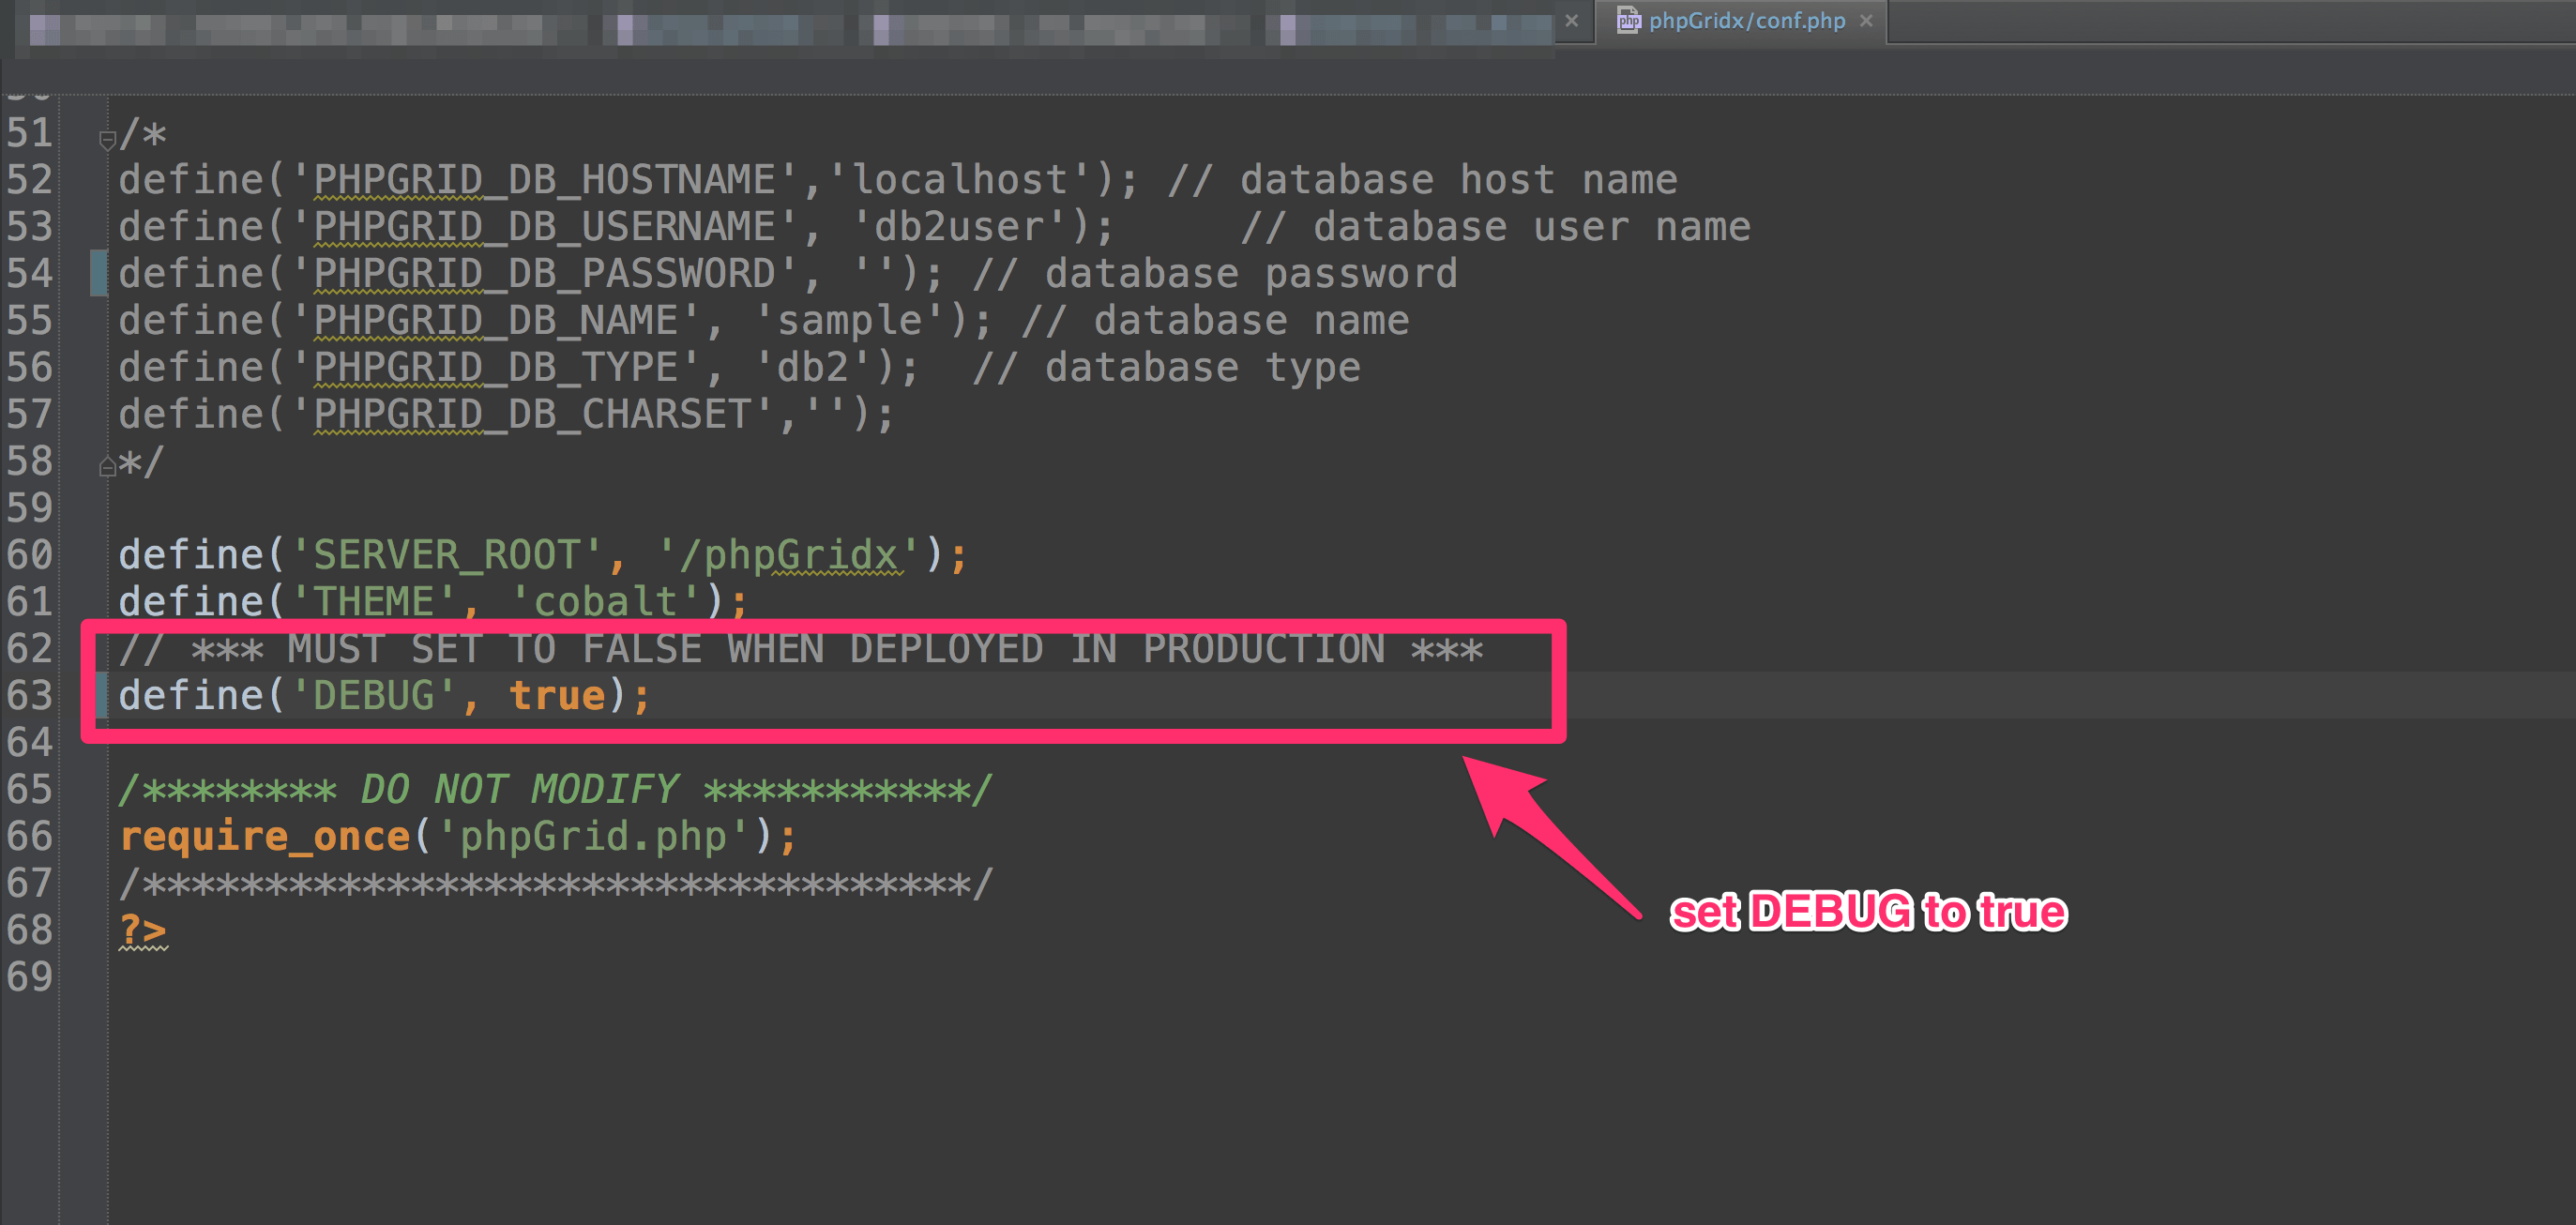2576x1225 pixels.
Task: Collapse the comment block at line 51
Action: 107,140
